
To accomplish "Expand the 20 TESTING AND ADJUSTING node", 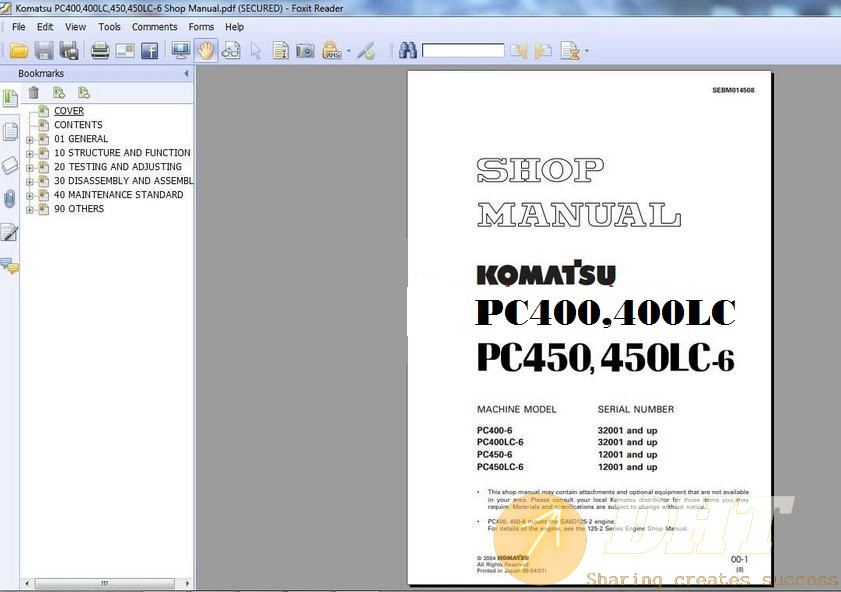I will 30,168.
